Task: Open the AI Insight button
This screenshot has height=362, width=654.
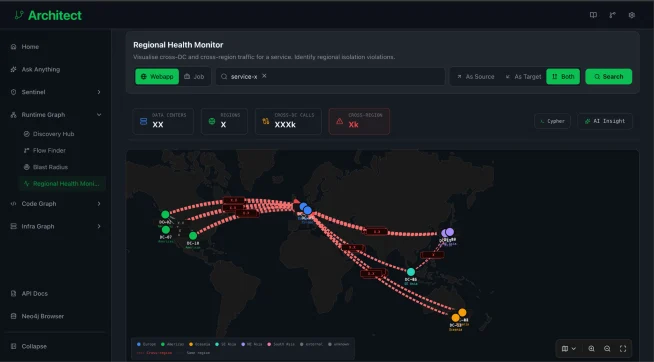Action: (605, 121)
